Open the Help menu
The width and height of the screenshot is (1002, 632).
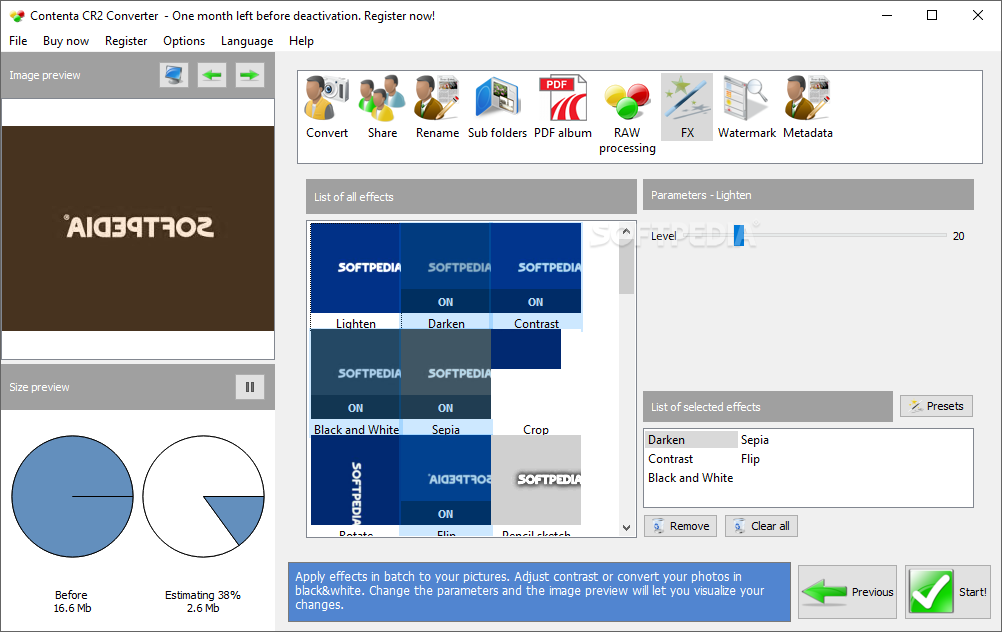(301, 41)
